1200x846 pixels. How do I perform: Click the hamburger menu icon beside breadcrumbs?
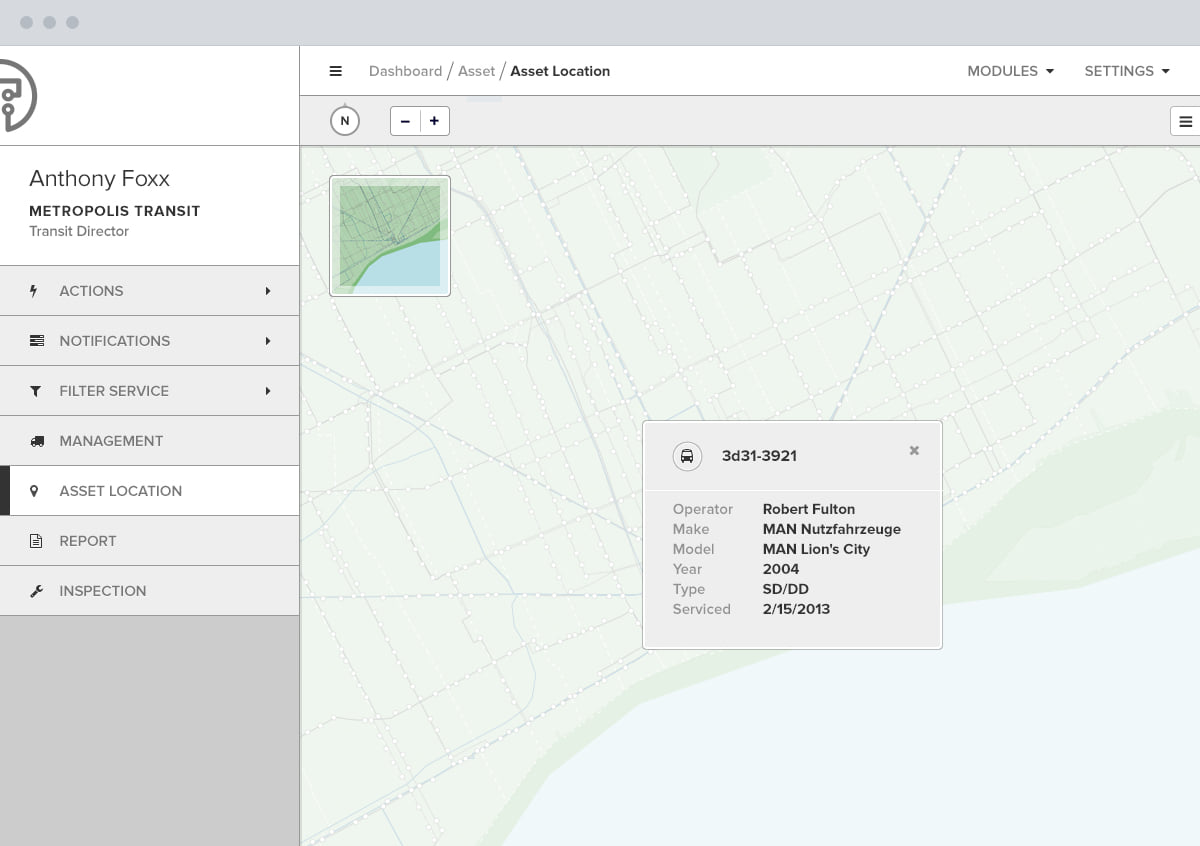coord(336,71)
